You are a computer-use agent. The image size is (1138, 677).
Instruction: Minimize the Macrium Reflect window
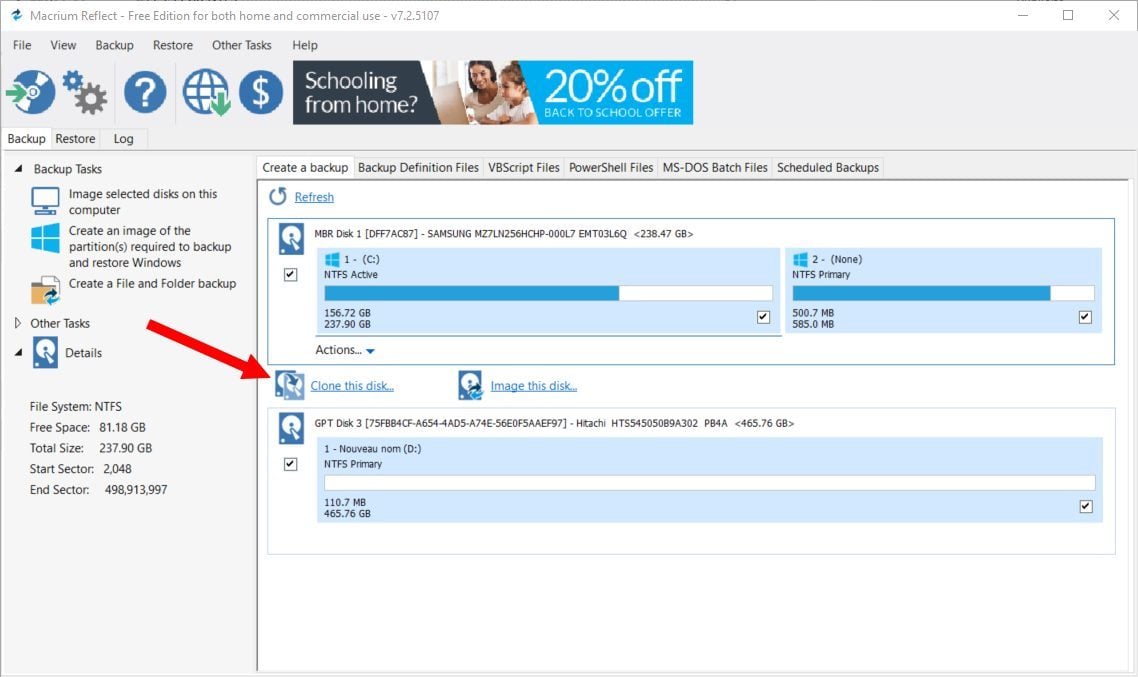click(x=1023, y=15)
